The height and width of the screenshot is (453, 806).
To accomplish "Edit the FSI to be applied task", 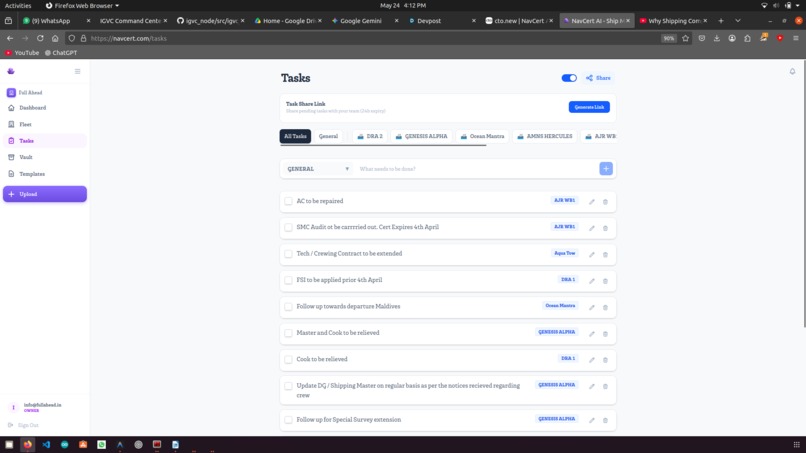I will click(592, 281).
